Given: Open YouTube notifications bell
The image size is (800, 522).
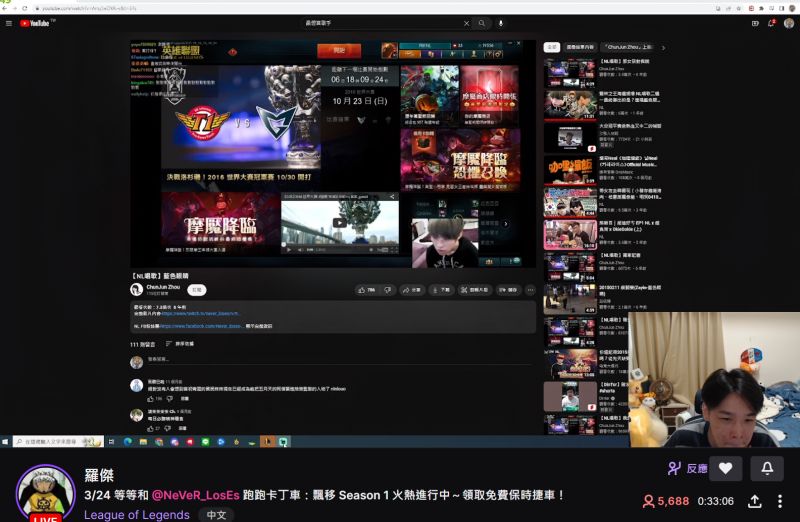Looking at the screenshot, I should 771,23.
